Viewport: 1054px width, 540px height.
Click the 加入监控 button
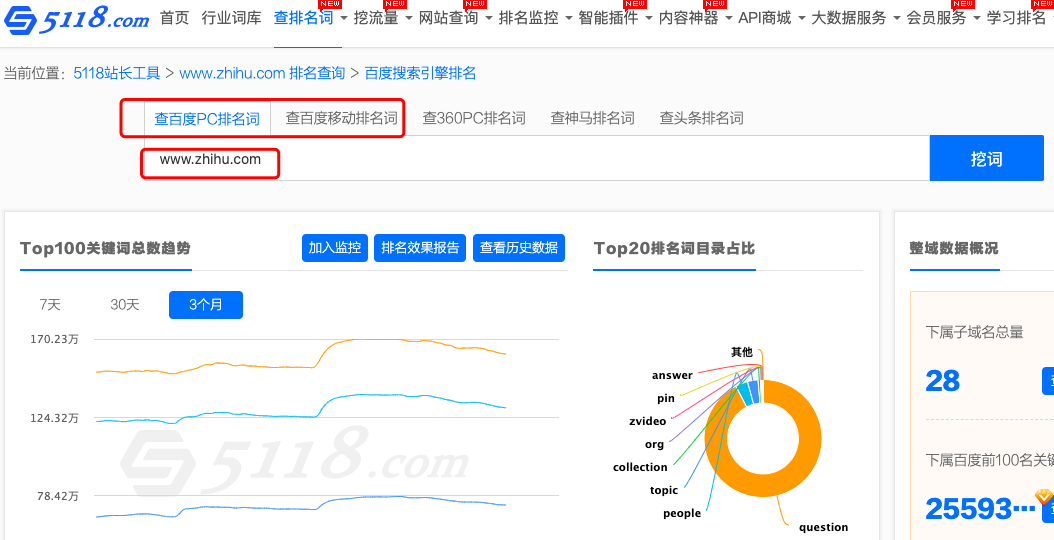[x=335, y=248]
